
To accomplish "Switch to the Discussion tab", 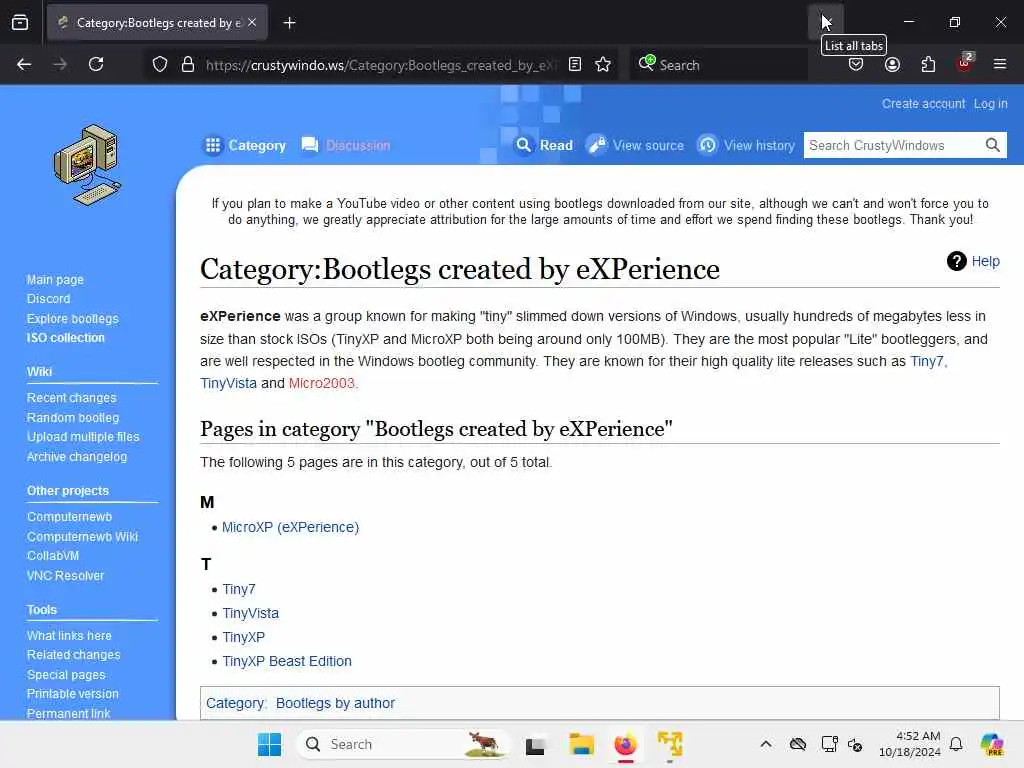I will [x=346, y=145].
